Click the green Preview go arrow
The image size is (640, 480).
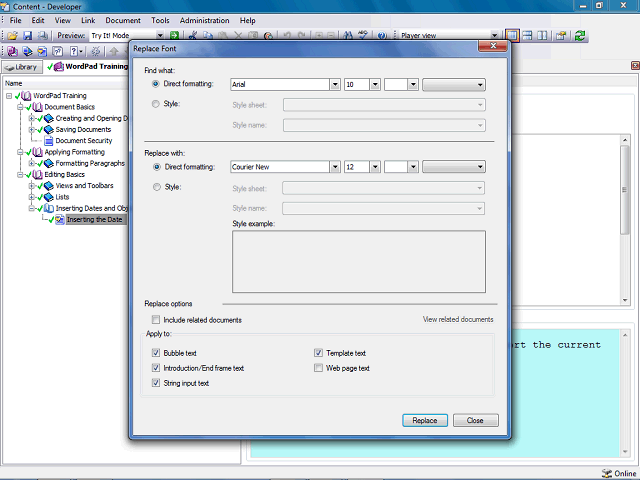174,36
